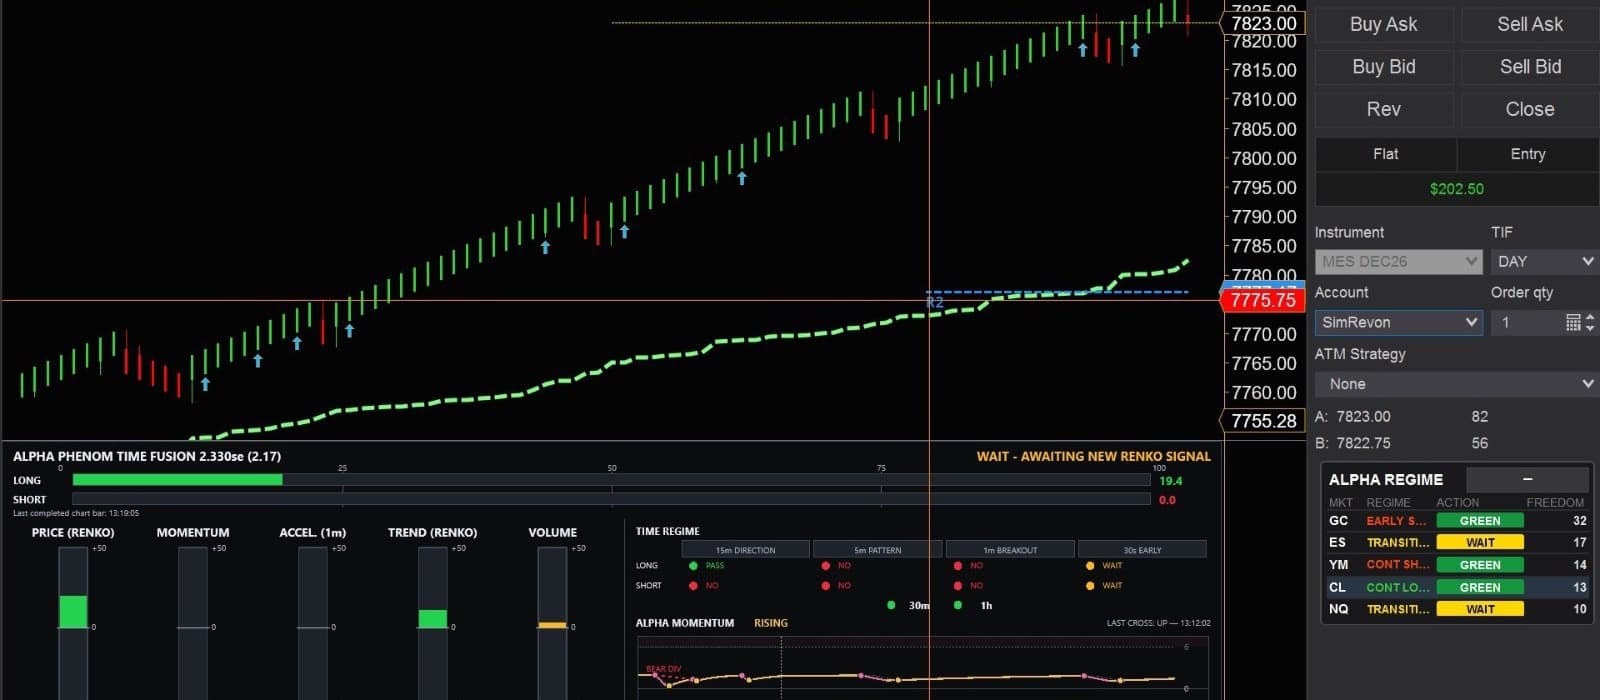1600x700 pixels.
Task: Click the YM row GREEN action badge
Action: tap(1480, 565)
